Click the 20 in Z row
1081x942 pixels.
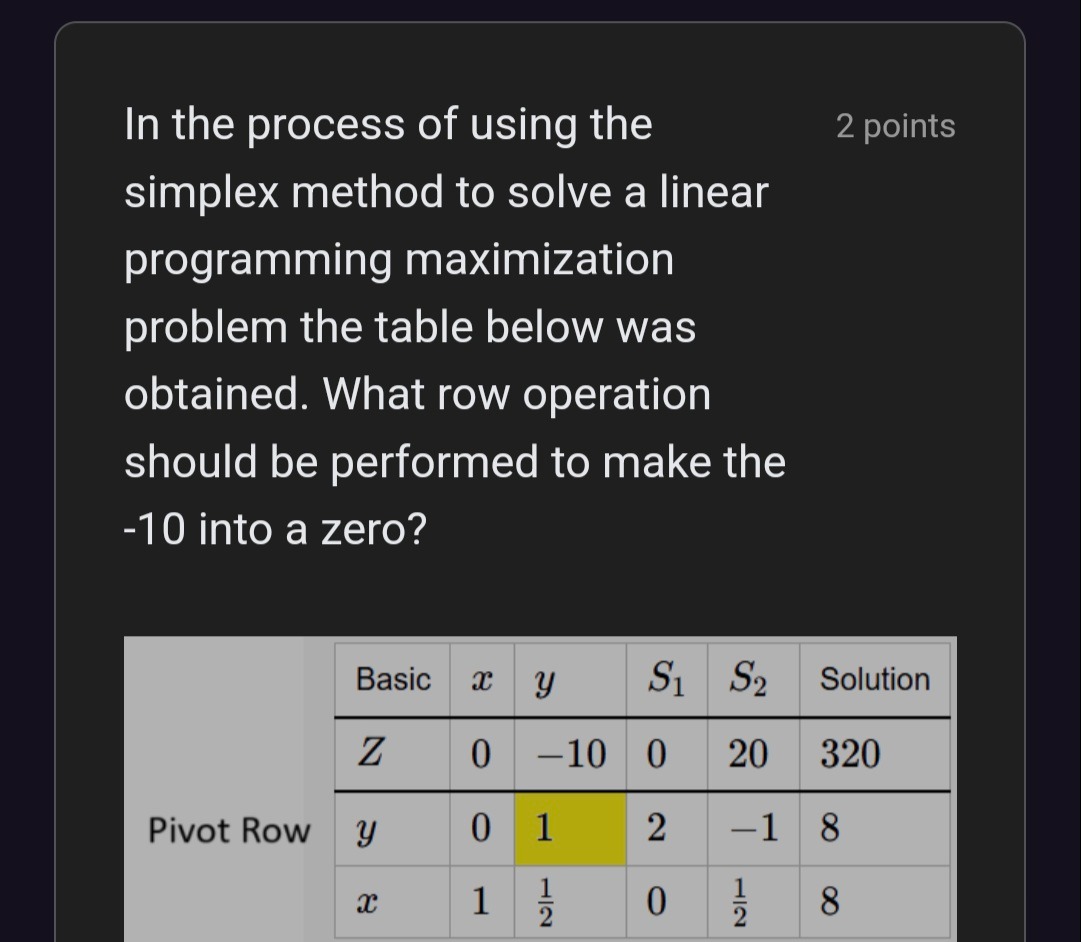point(748,753)
